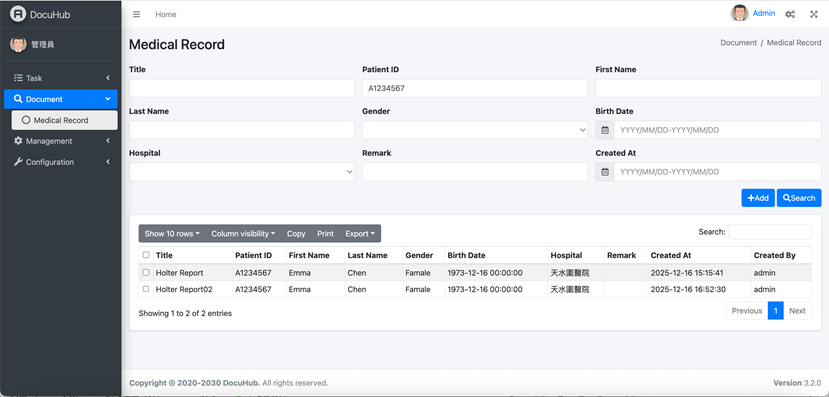This screenshot has height=397, width=829.
Task: Click the Add button
Action: 758,198
